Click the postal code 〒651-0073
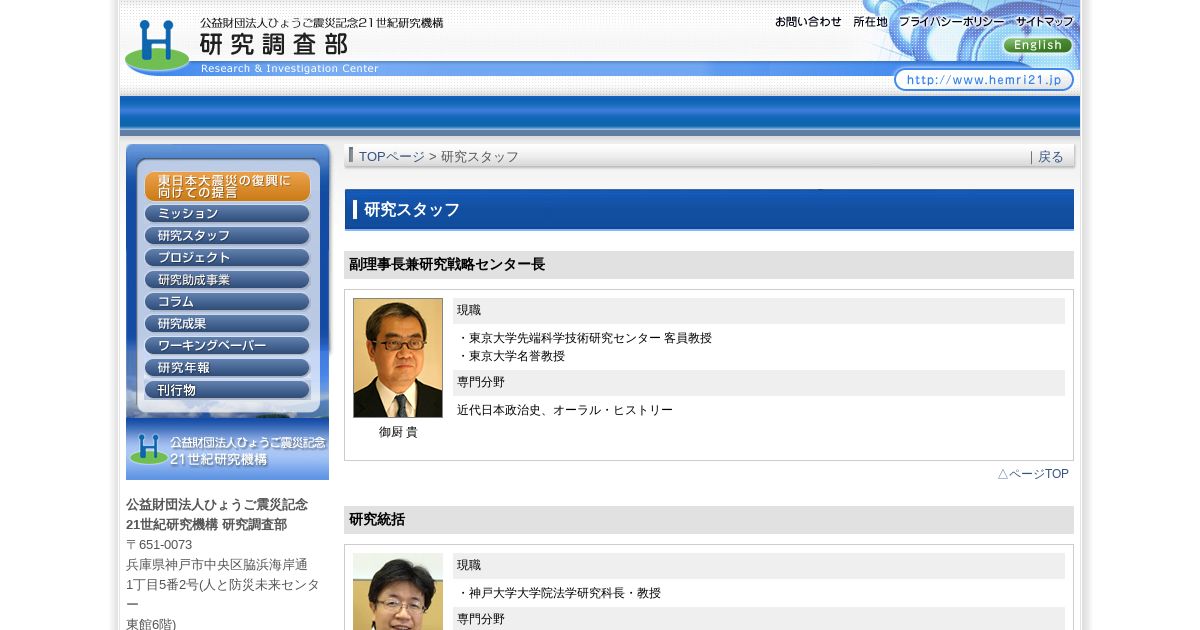This screenshot has width=1200, height=630. click(x=159, y=545)
